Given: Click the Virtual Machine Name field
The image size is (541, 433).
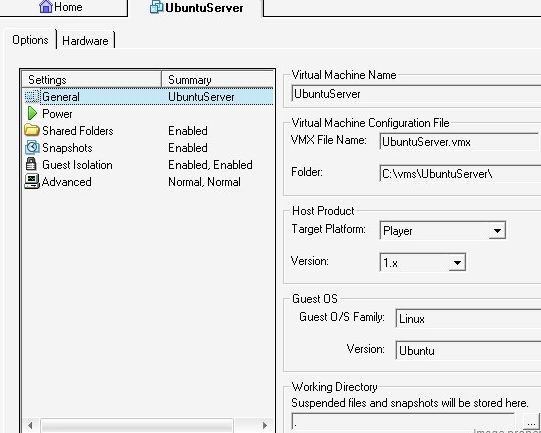Looking at the screenshot, I should [416, 94].
